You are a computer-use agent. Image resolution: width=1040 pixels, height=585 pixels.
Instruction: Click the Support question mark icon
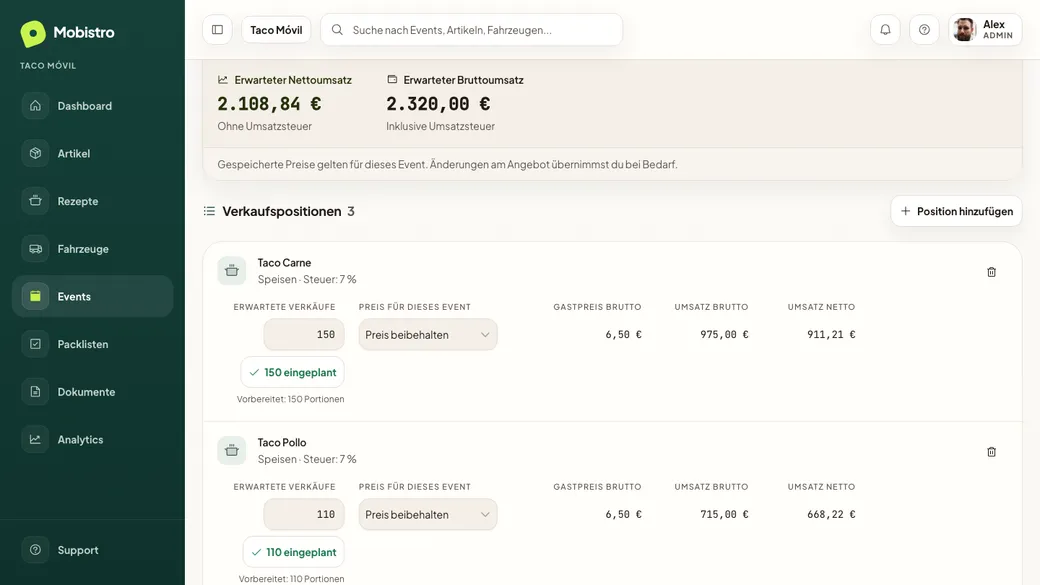35,550
